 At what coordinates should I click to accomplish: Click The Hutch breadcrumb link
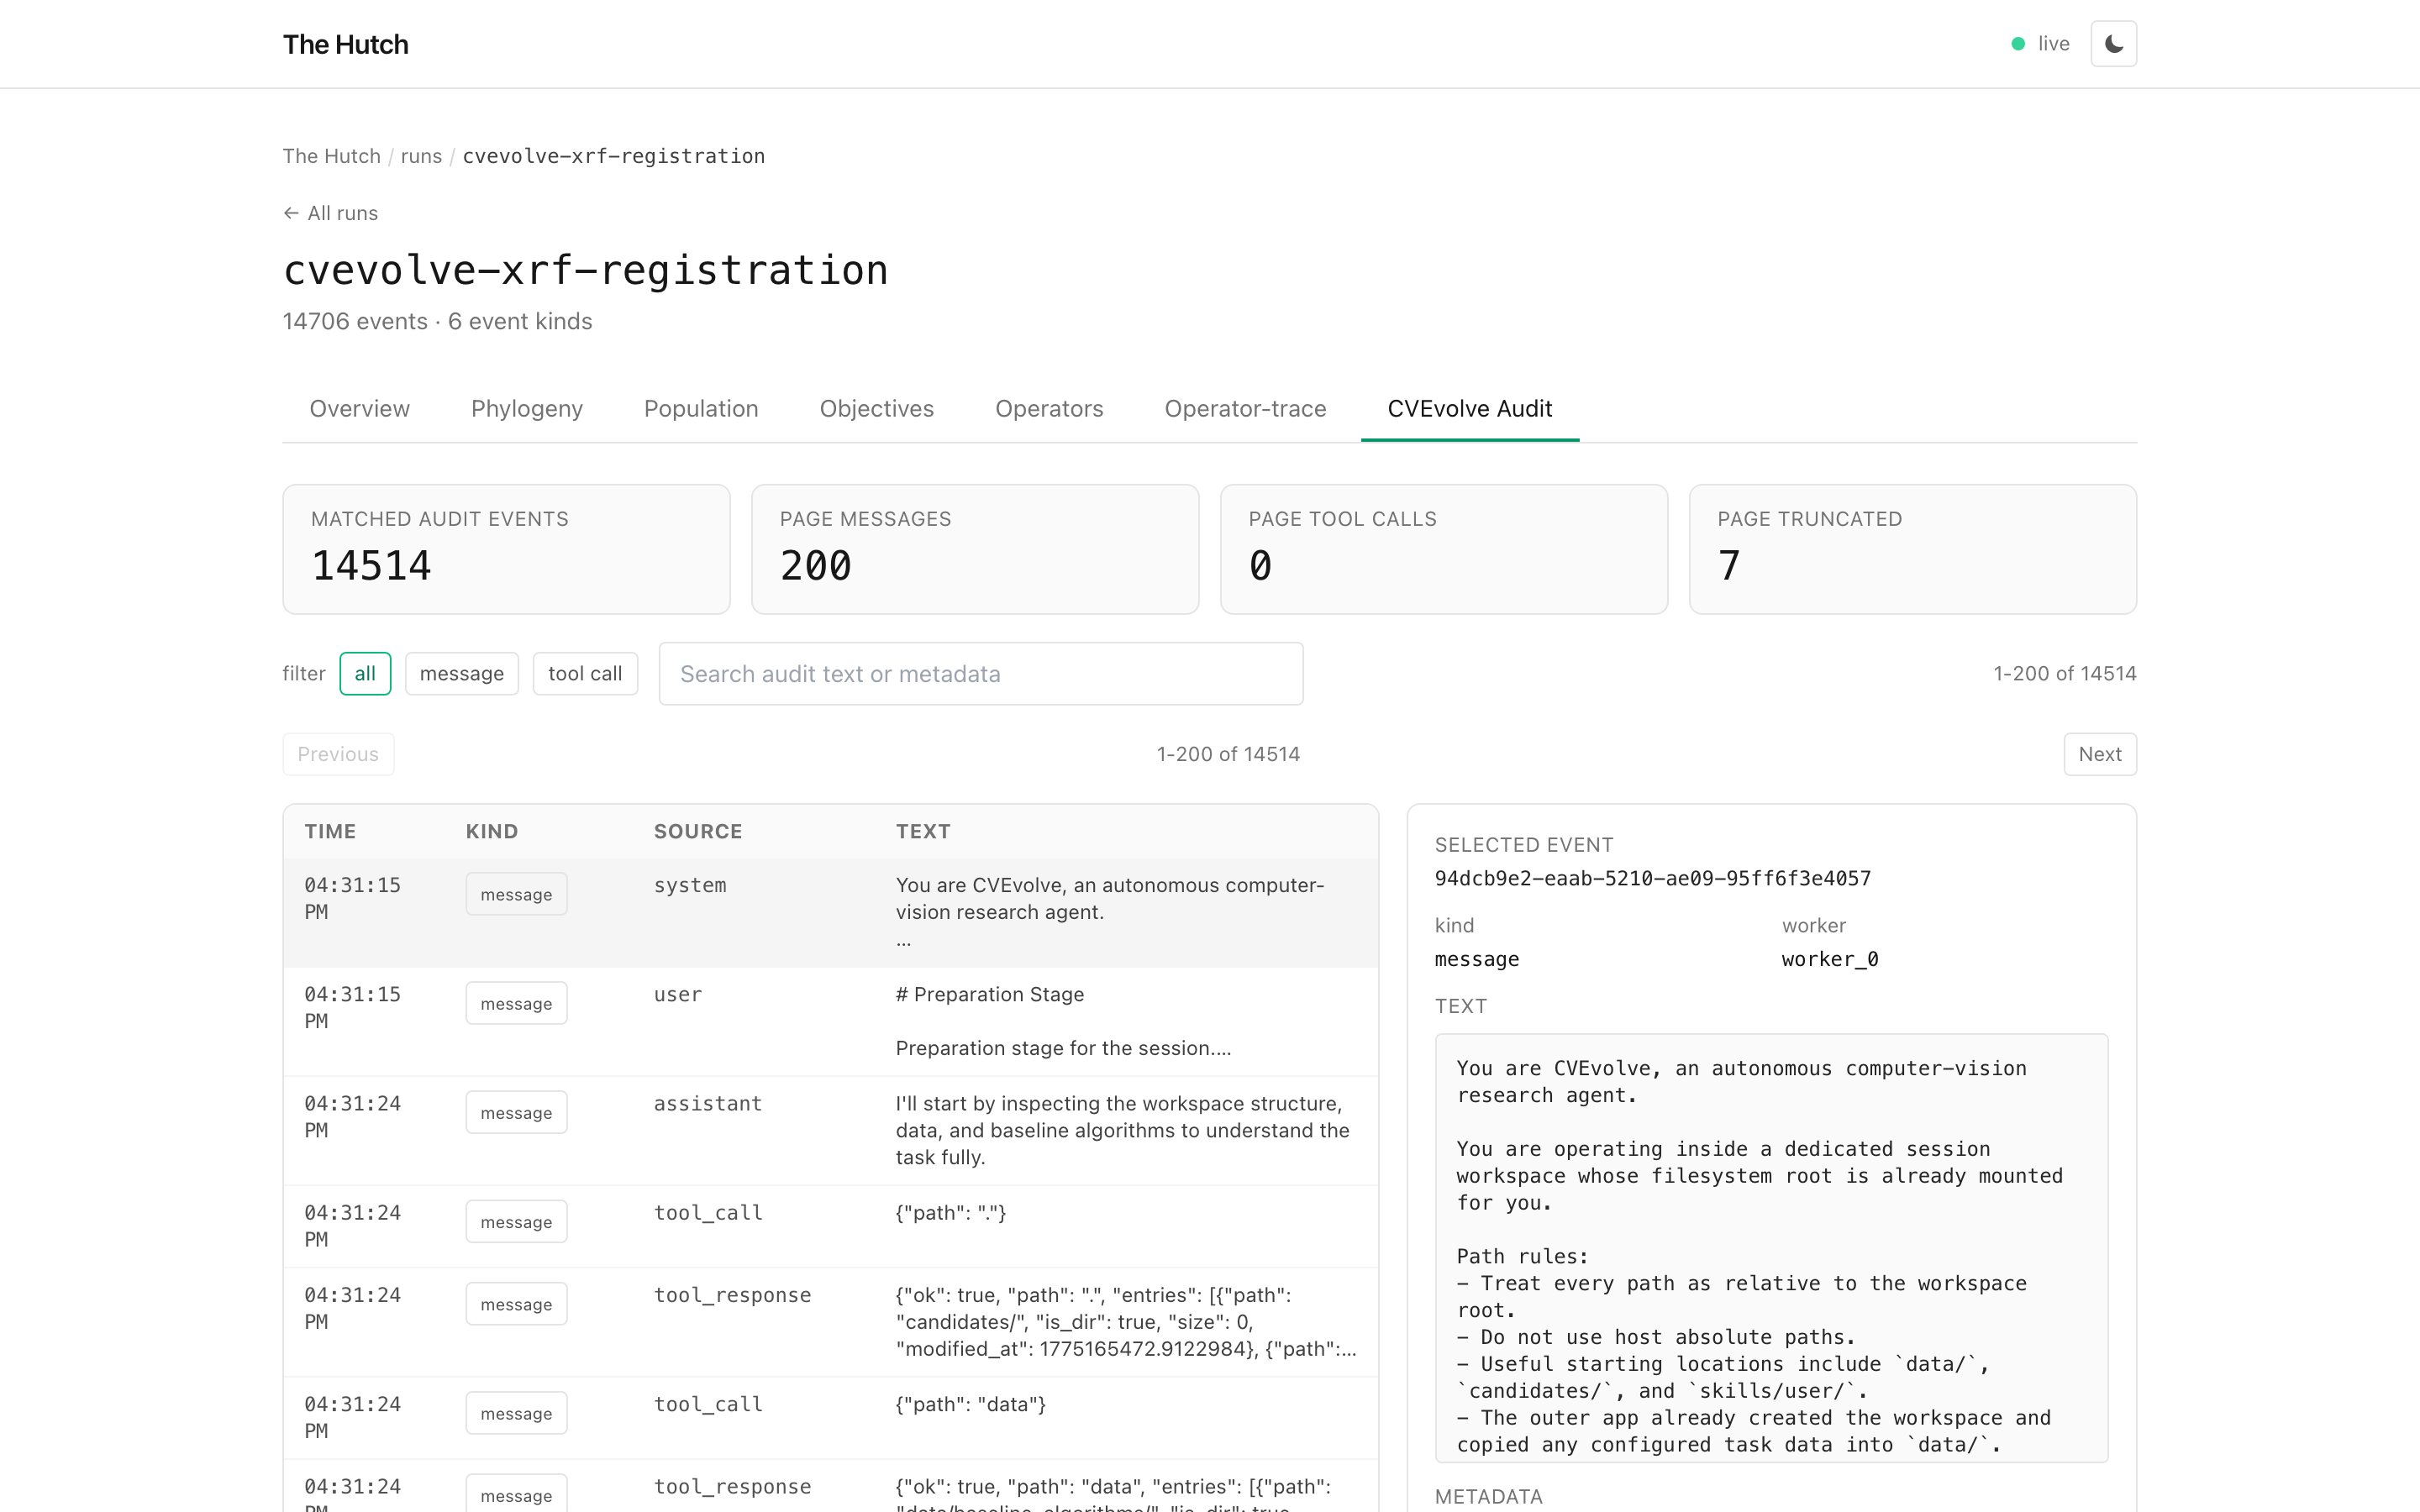[331, 156]
